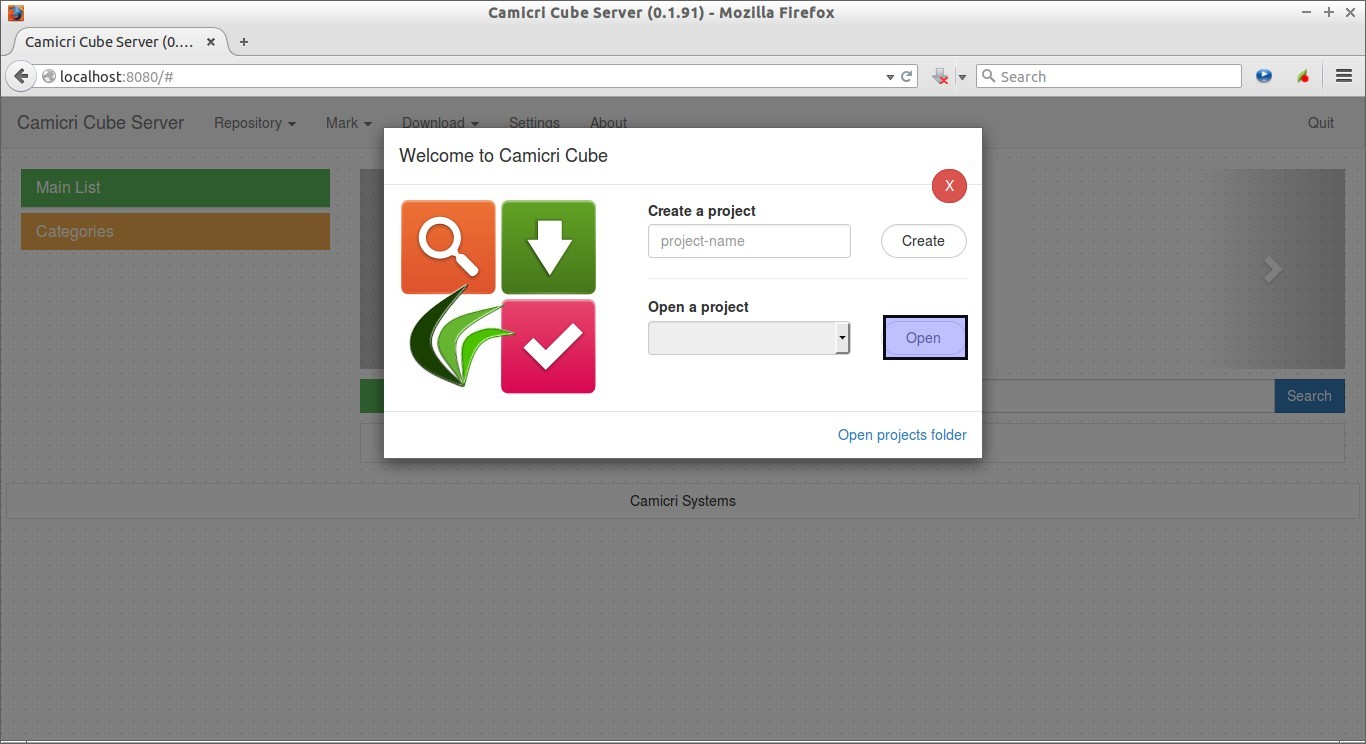Click the site identity globe icon
This screenshot has width=1366, height=744.
tap(48, 76)
